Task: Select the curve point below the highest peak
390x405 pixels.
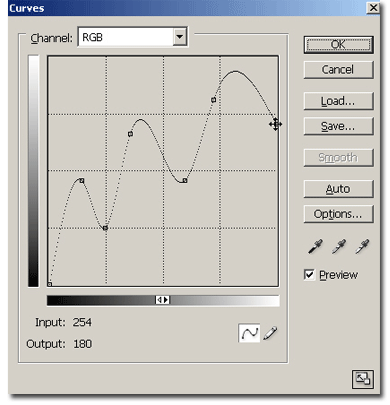Action: pyautogui.click(x=213, y=99)
